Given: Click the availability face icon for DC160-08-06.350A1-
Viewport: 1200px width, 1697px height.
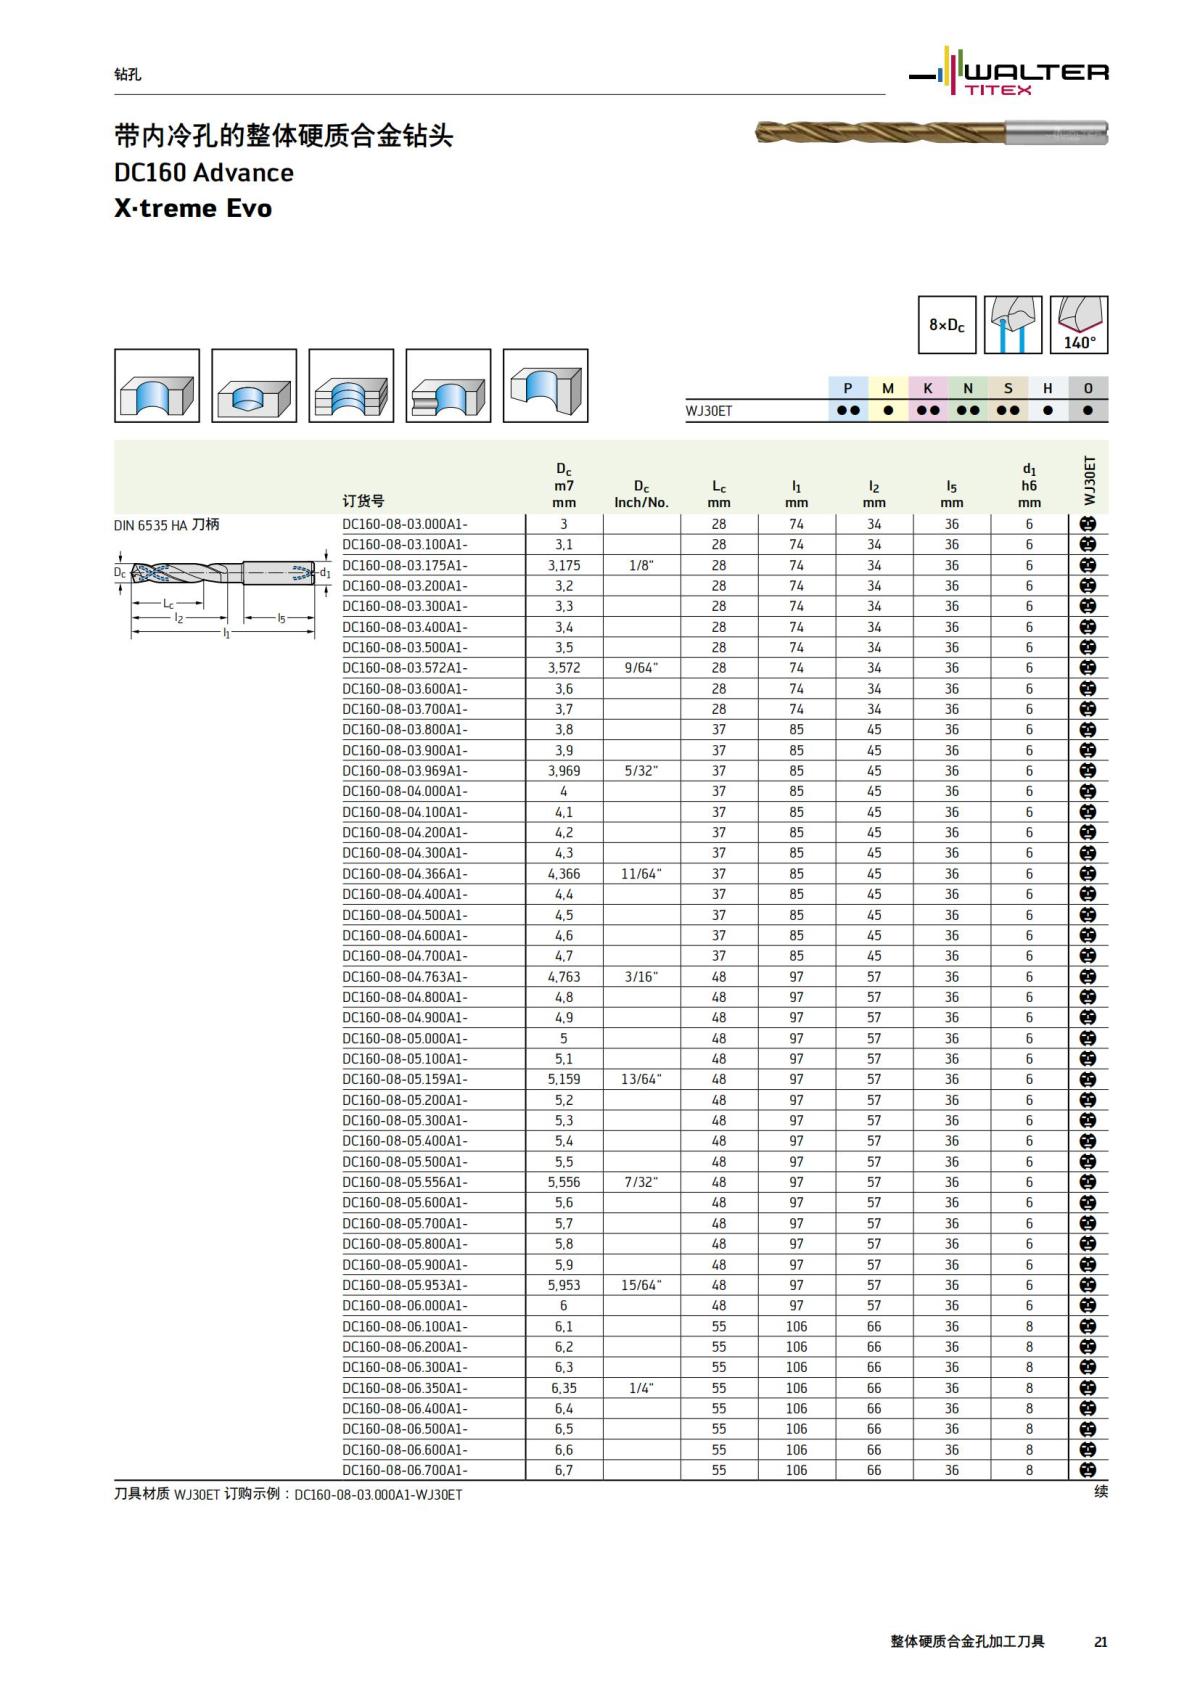Looking at the screenshot, I should 1088,1388.
